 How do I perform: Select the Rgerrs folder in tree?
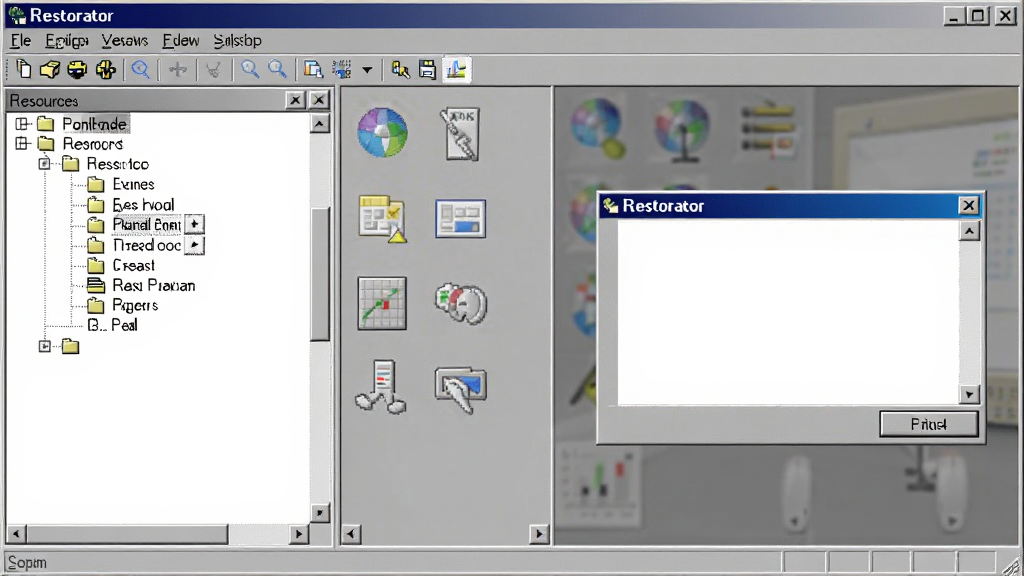[122, 305]
